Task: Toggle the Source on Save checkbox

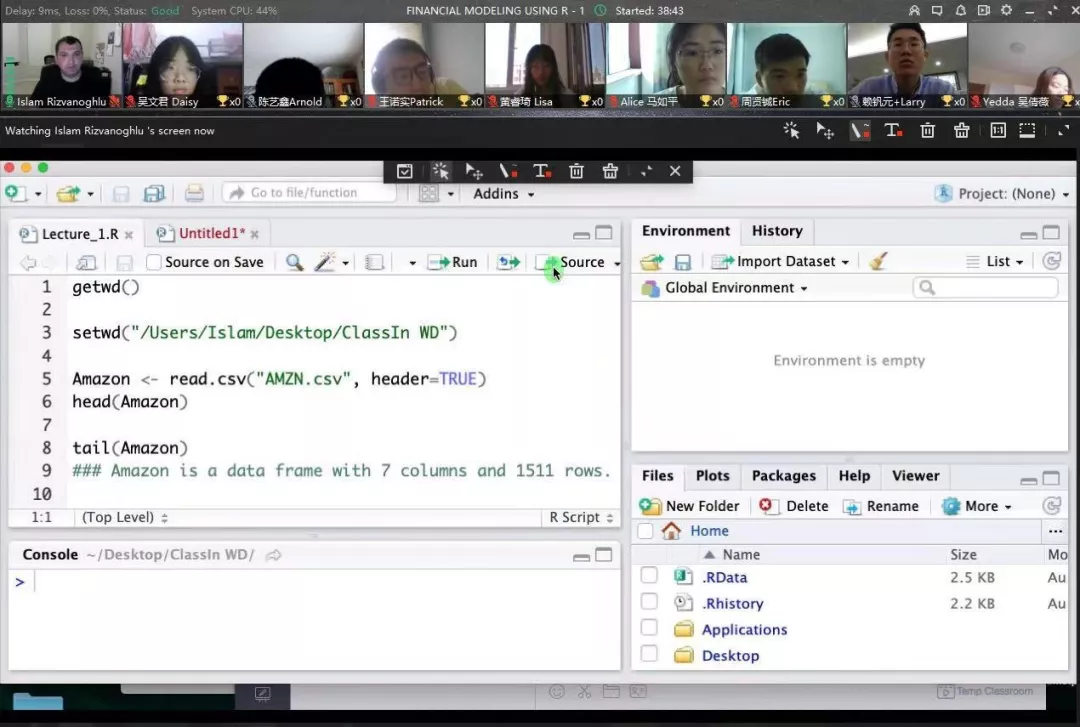Action: click(x=154, y=262)
